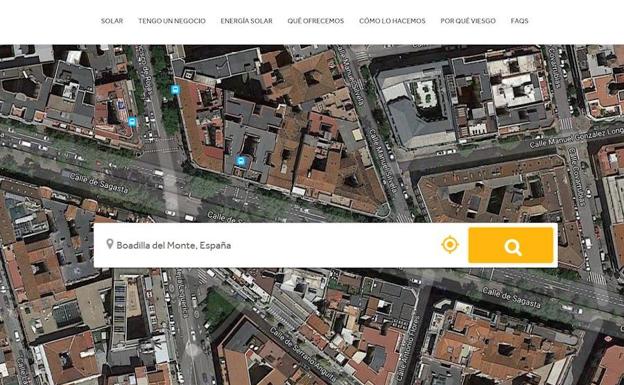The height and width of the screenshot is (385, 624).
Task: Click the blue parking marker on the map
Action: coord(121,105)
